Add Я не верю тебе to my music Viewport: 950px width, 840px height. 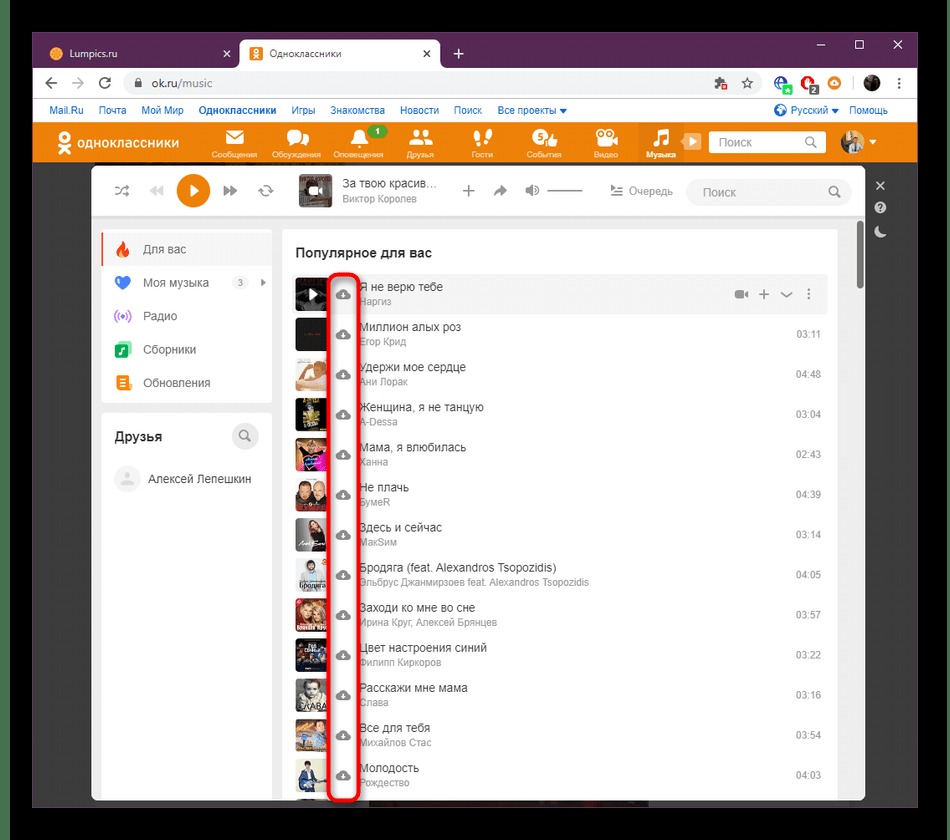(764, 295)
